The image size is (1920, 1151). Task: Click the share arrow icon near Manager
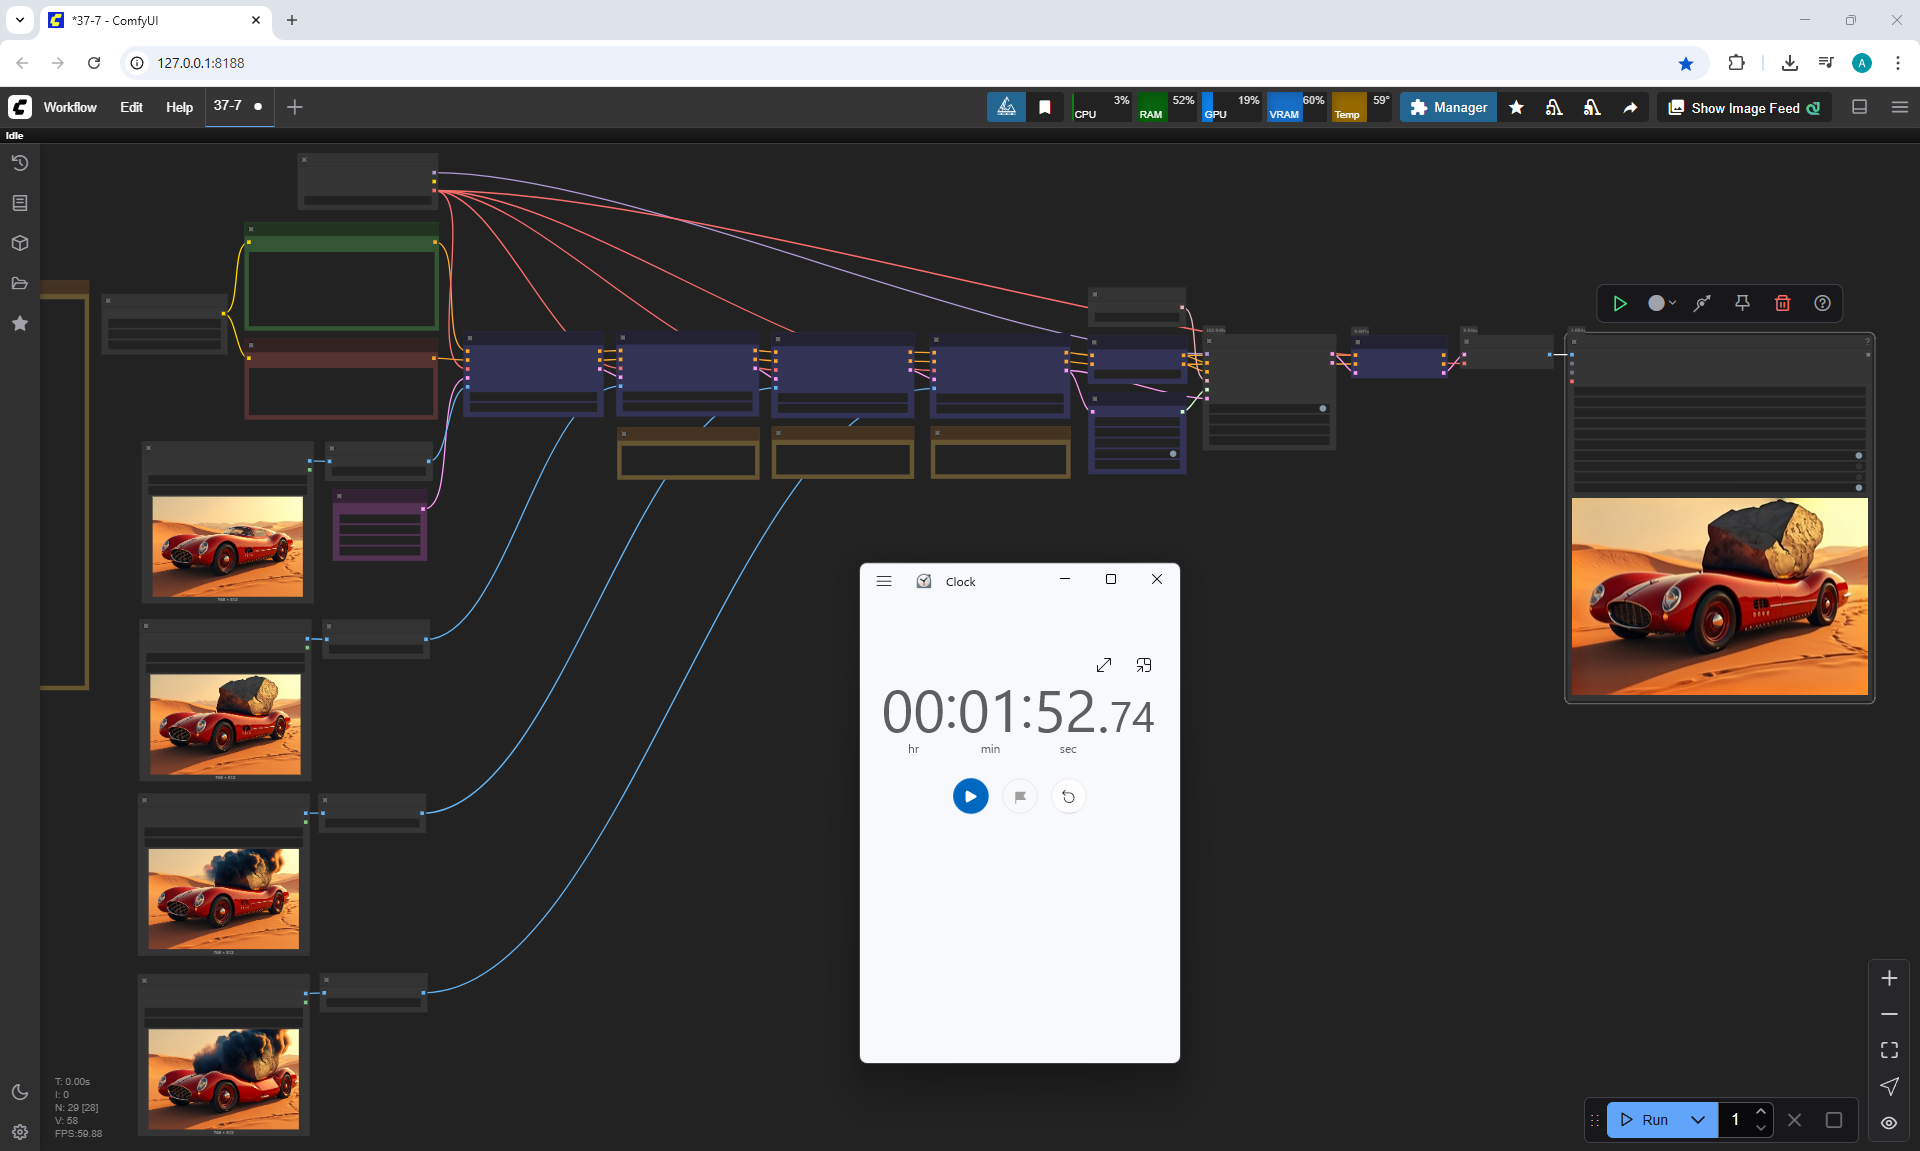point(1630,108)
